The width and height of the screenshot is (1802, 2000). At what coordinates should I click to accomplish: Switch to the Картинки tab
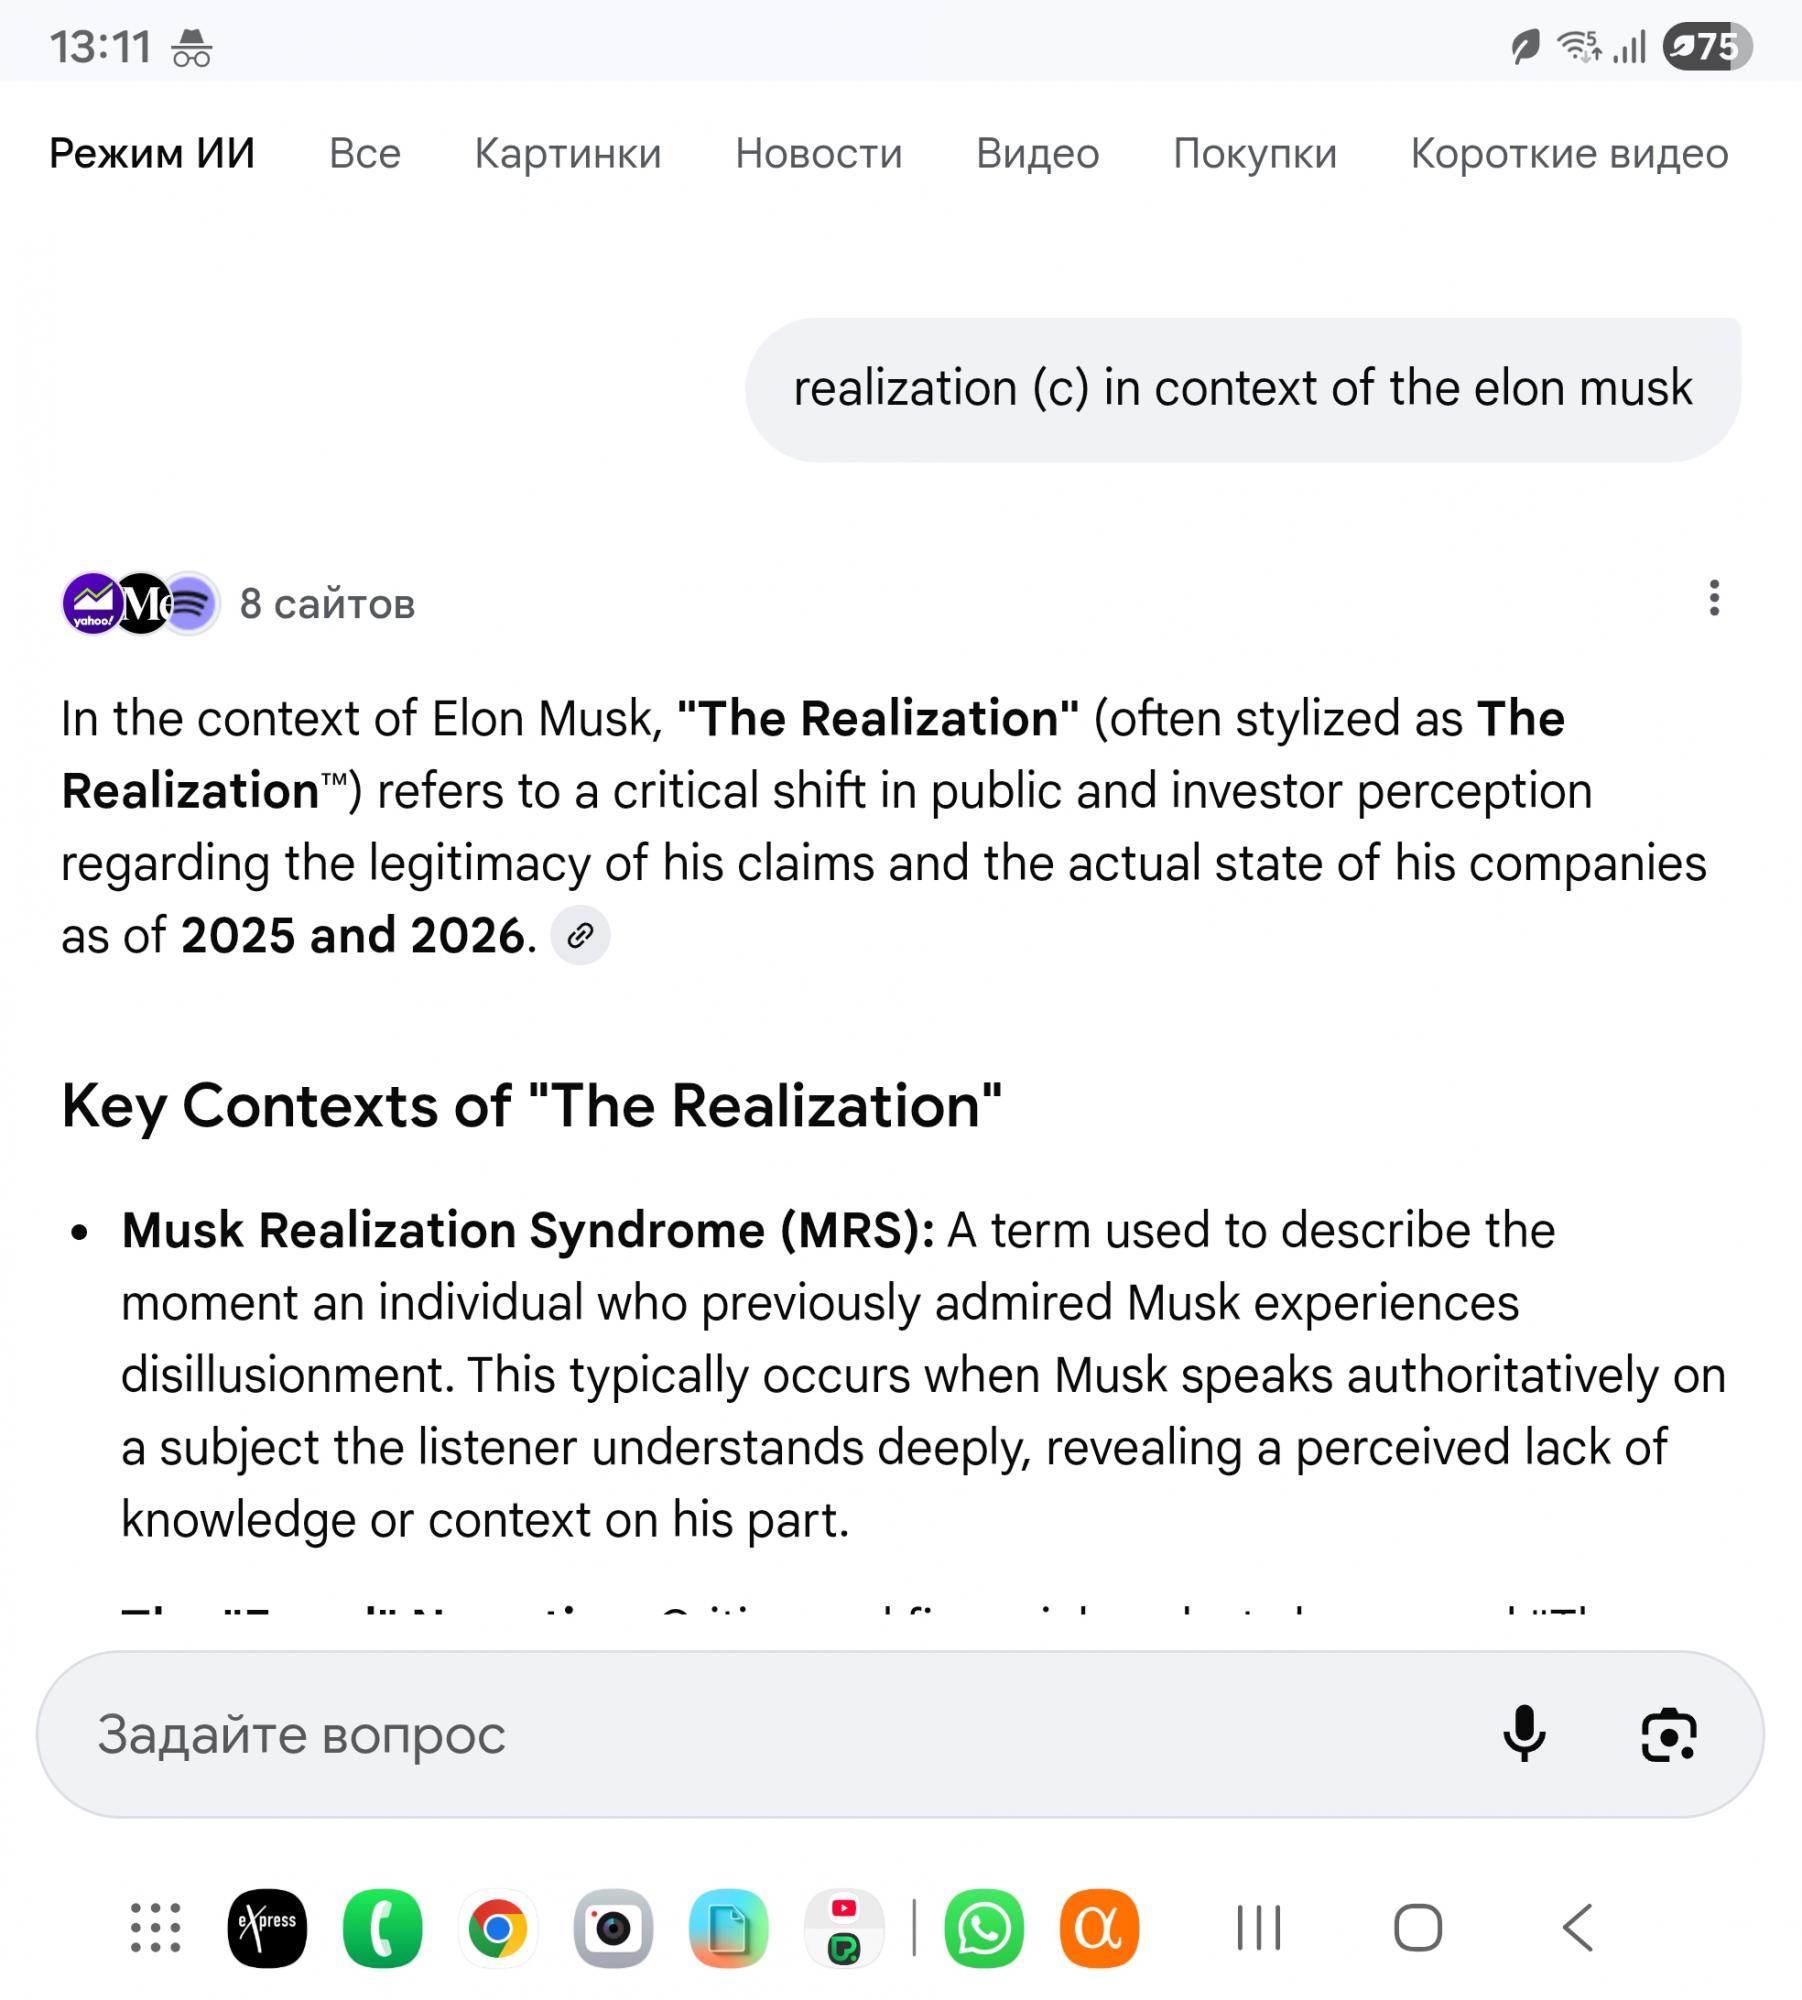tap(567, 154)
